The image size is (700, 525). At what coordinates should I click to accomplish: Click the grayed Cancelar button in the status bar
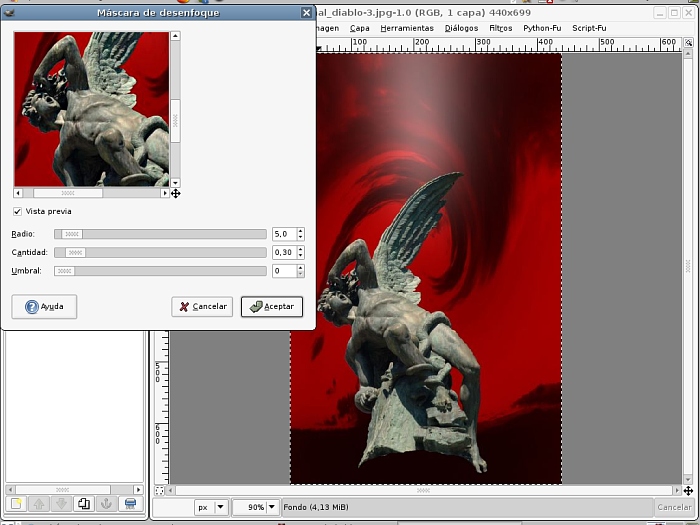(674, 507)
